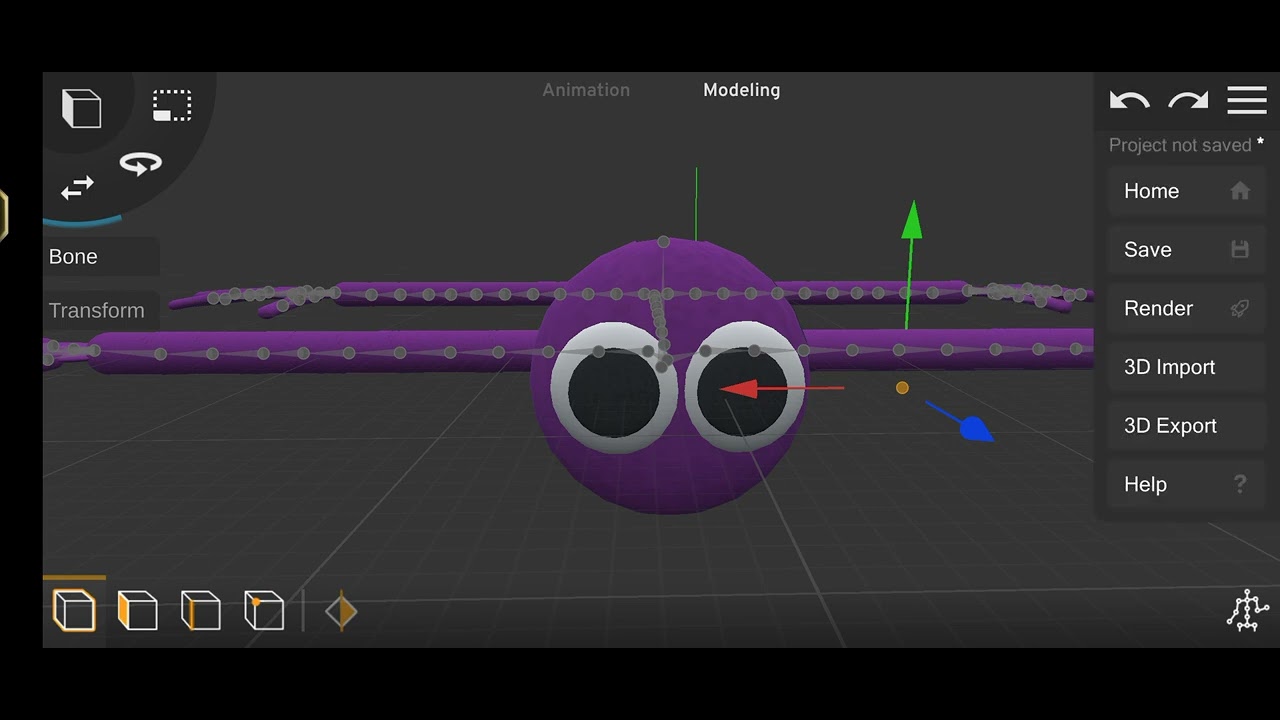This screenshot has height=720, width=1280.
Task: Select vertex mode cube icon
Action: (x=264, y=610)
